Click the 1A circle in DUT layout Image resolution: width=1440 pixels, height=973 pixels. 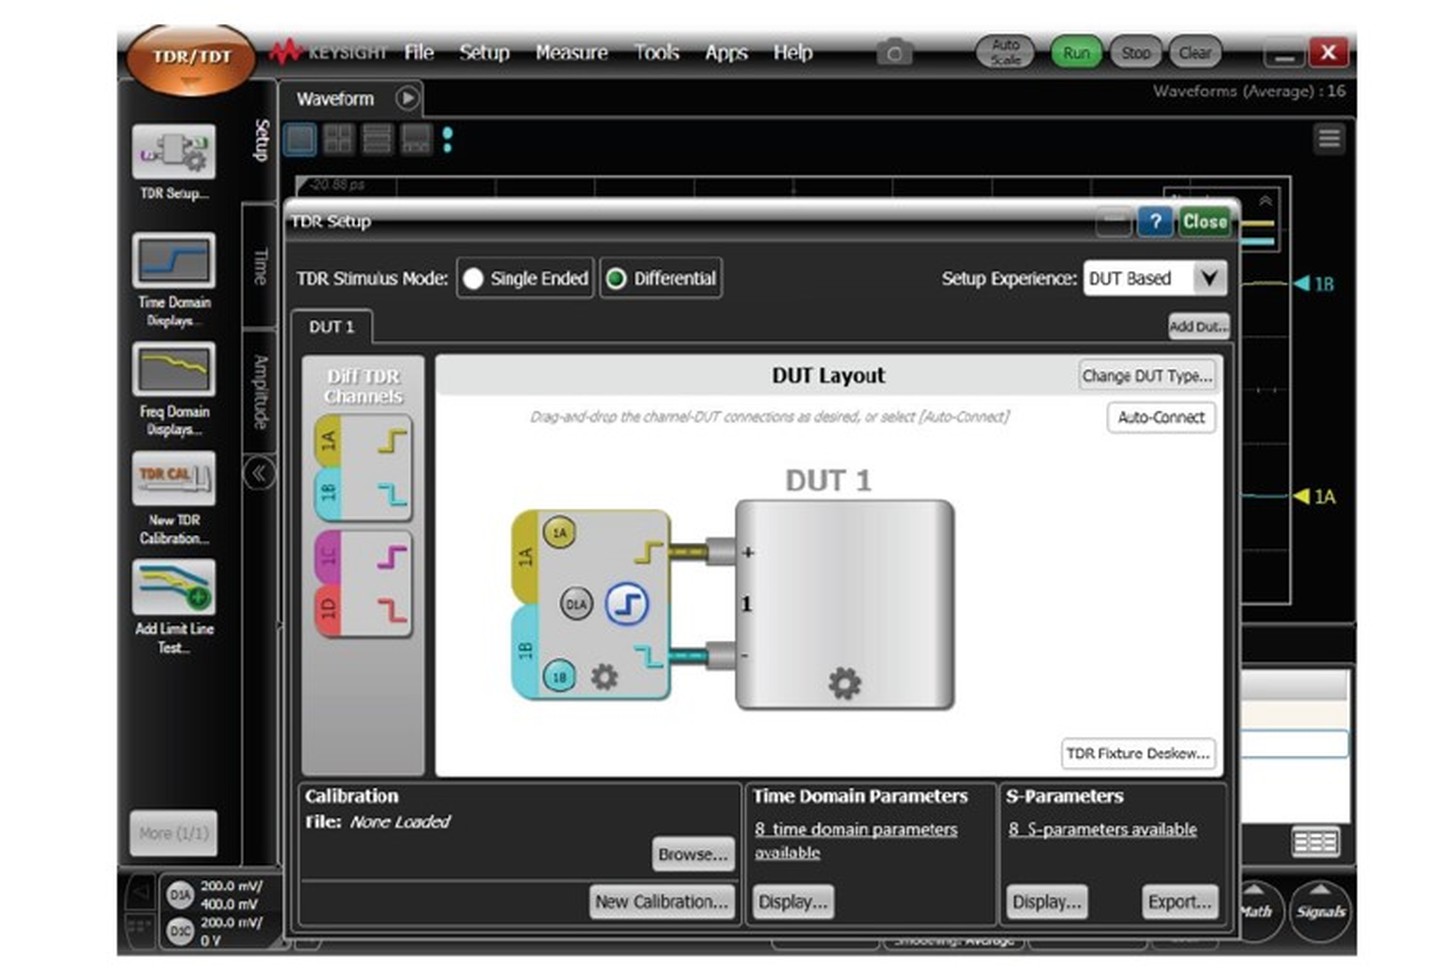[x=559, y=532]
